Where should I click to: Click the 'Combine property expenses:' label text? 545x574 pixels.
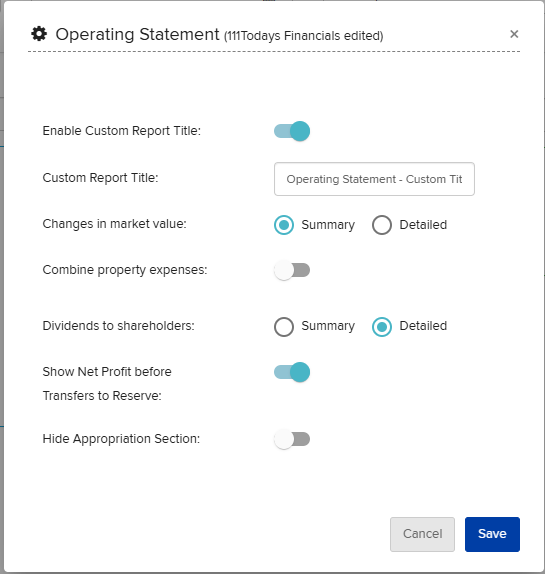[x=125, y=270]
